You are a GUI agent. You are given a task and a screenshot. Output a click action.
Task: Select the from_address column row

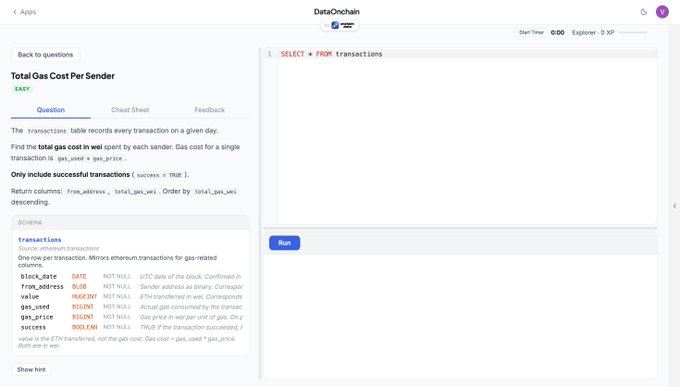(131, 286)
